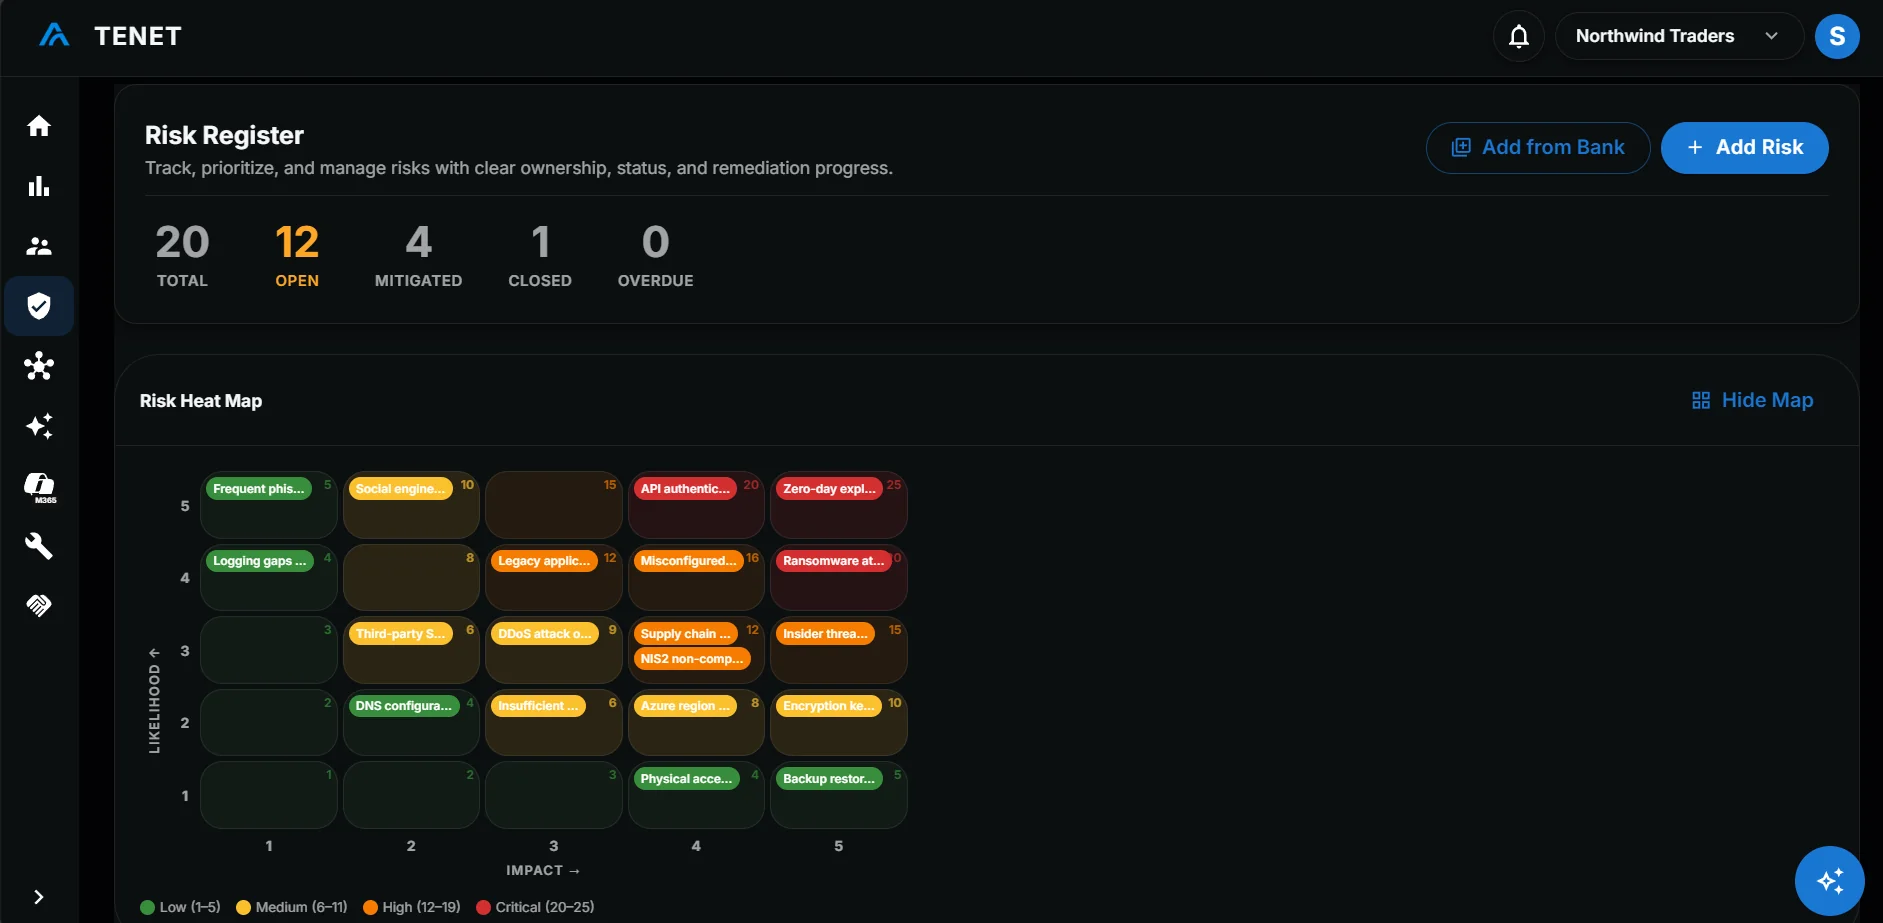
Task: Select the empty heat map cell scored 15 in the likelihood 5 row
Action: point(554,505)
